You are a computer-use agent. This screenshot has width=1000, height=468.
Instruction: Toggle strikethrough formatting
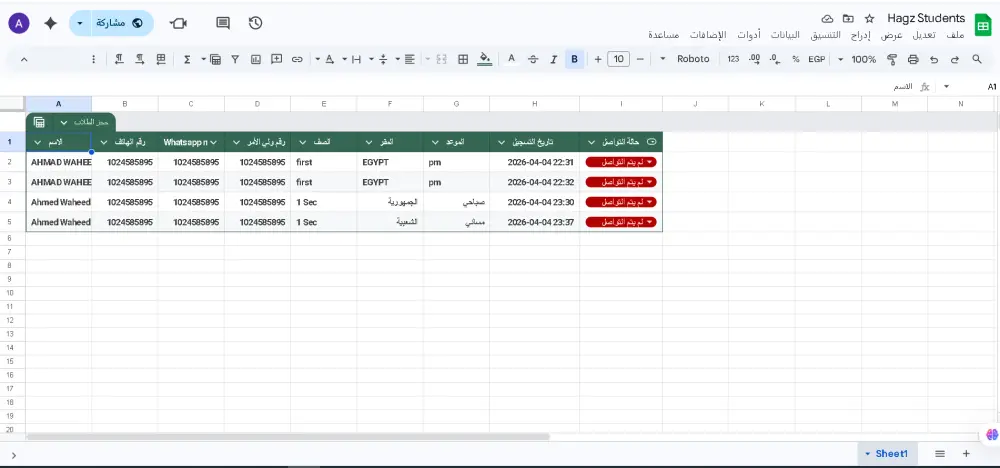tap(533, 59)
